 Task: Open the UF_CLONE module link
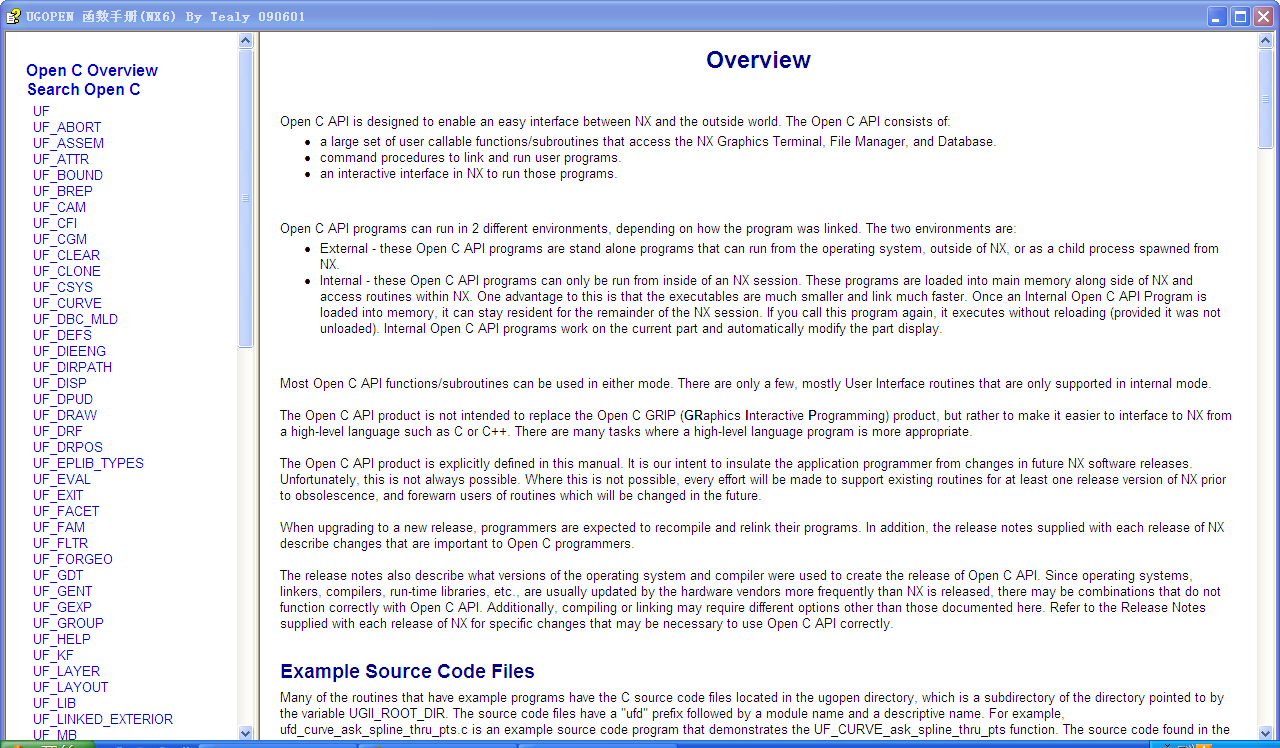coord(67,271)
